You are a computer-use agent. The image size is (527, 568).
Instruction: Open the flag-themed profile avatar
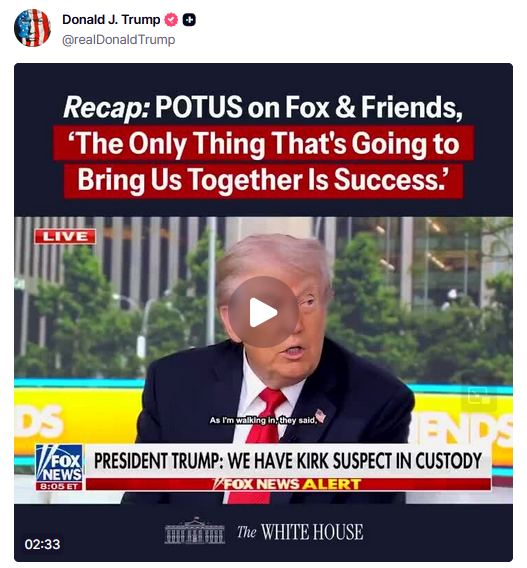tap(32, 28)
